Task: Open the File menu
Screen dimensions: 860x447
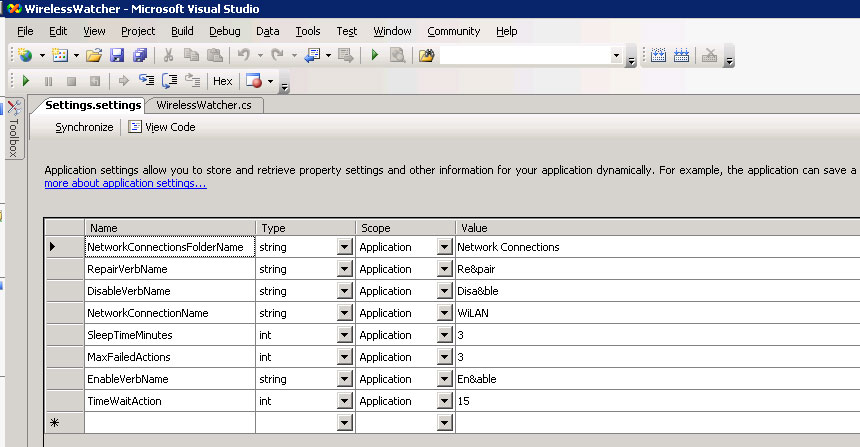Action: pos(25,31)
